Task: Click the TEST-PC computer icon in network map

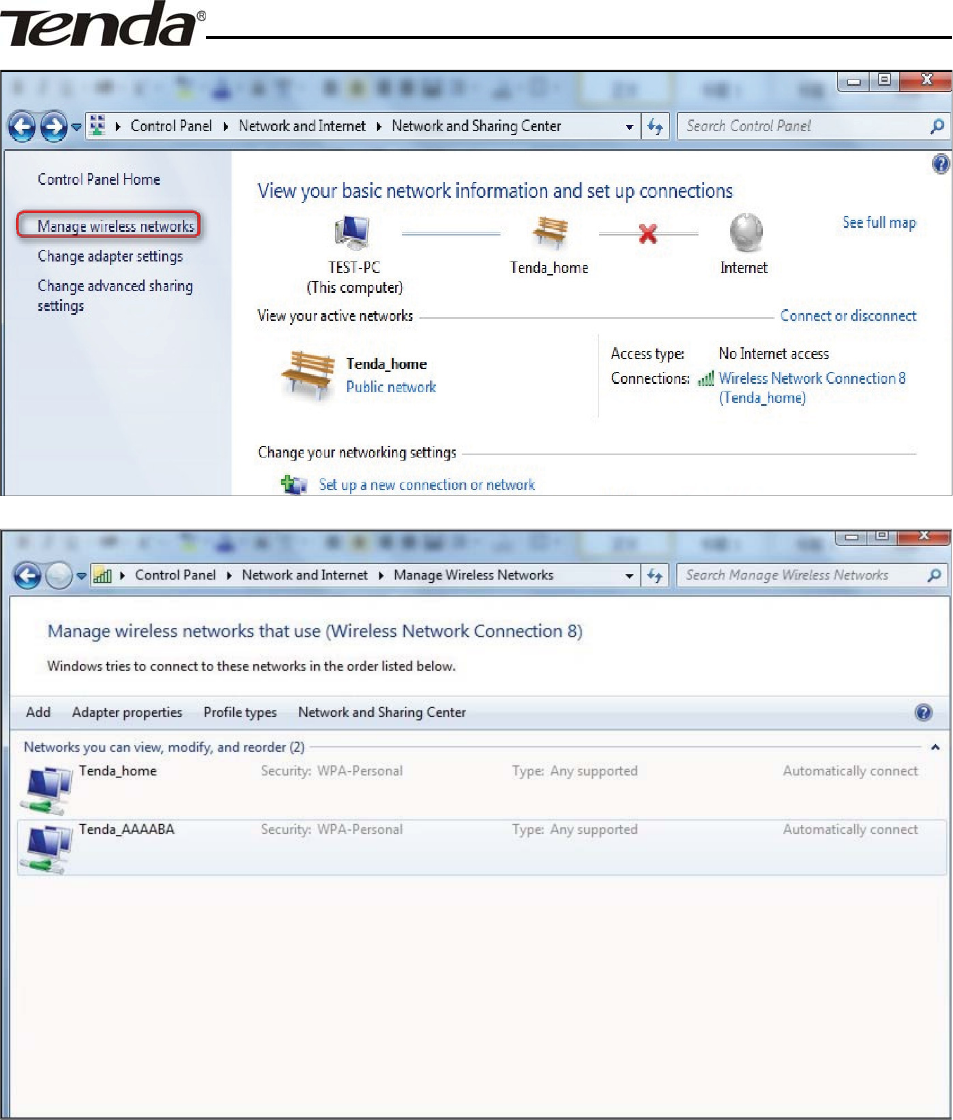Action: 352,232
